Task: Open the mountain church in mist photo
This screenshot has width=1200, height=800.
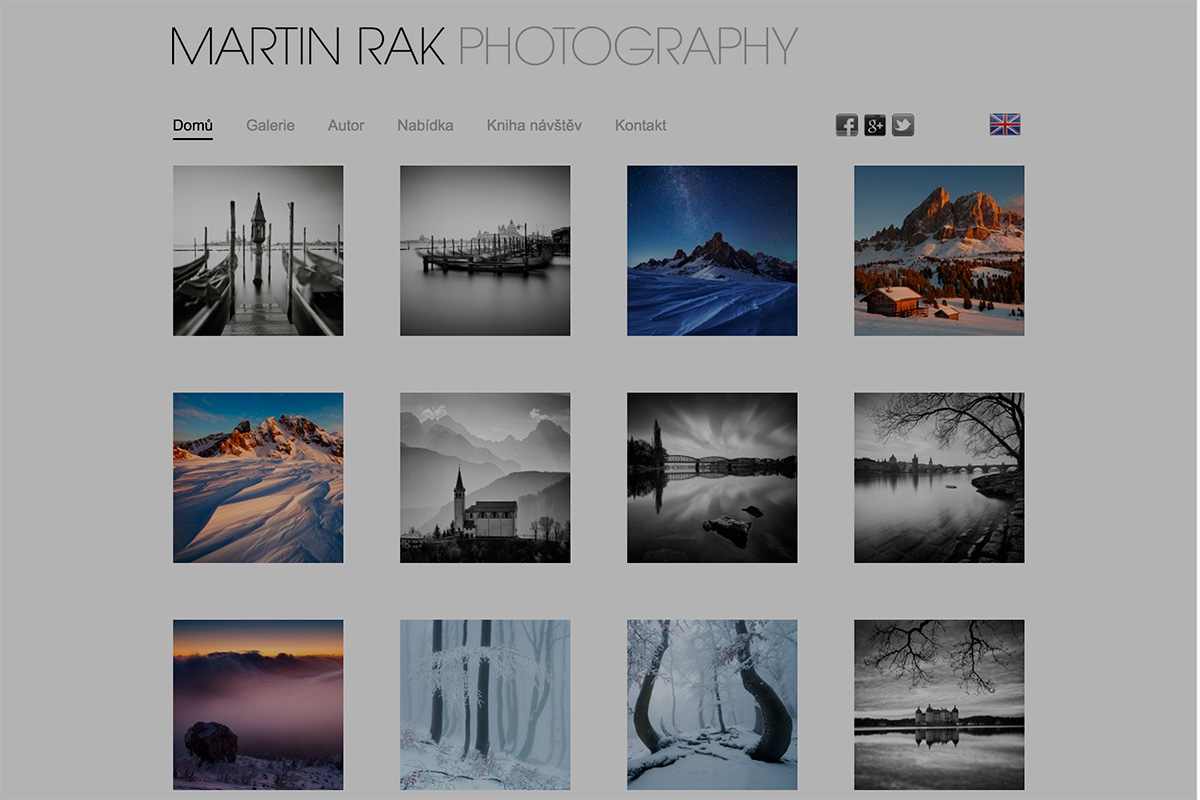Action: (x=484, y=476)
